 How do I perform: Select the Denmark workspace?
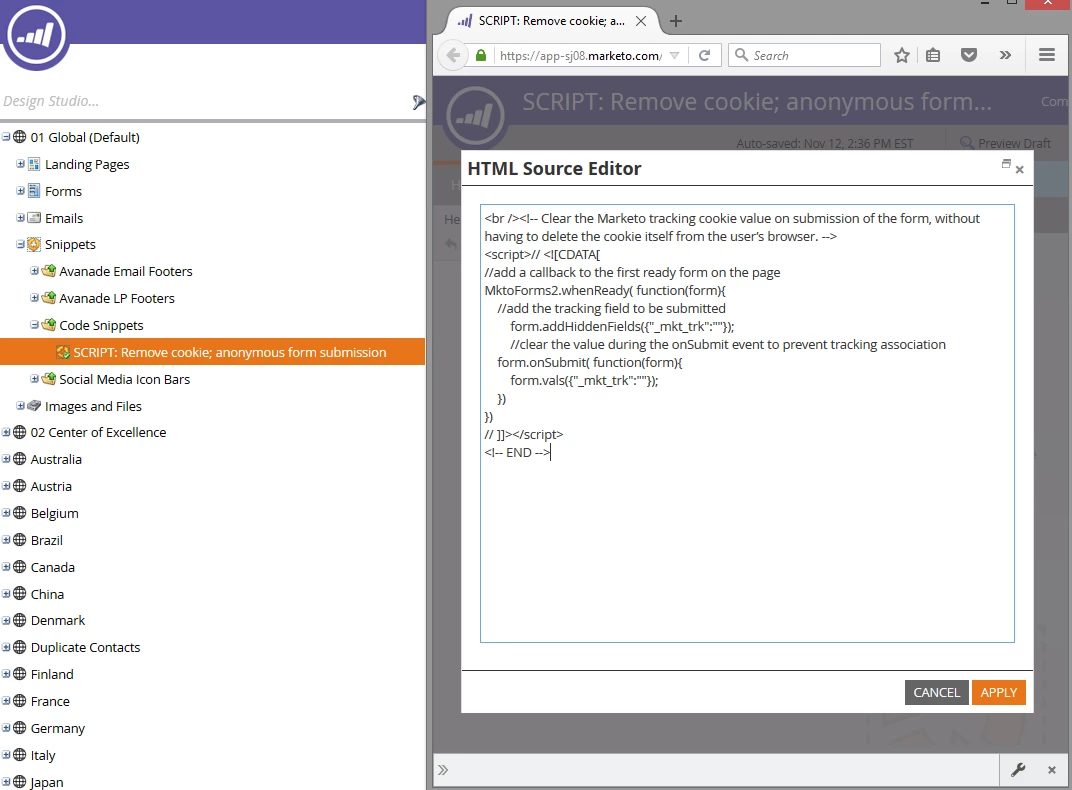[58, 621]
